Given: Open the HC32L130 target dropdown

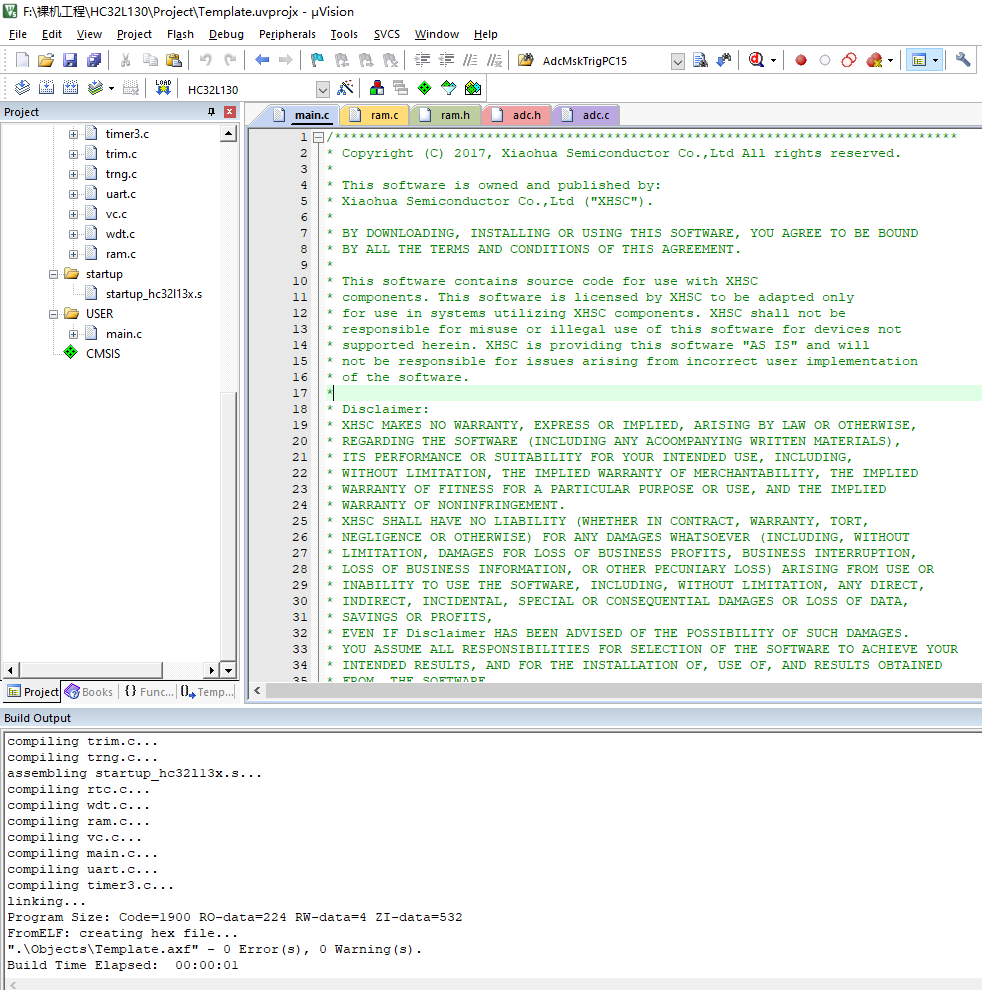Looking at the screenshot, I should (323, 90).
